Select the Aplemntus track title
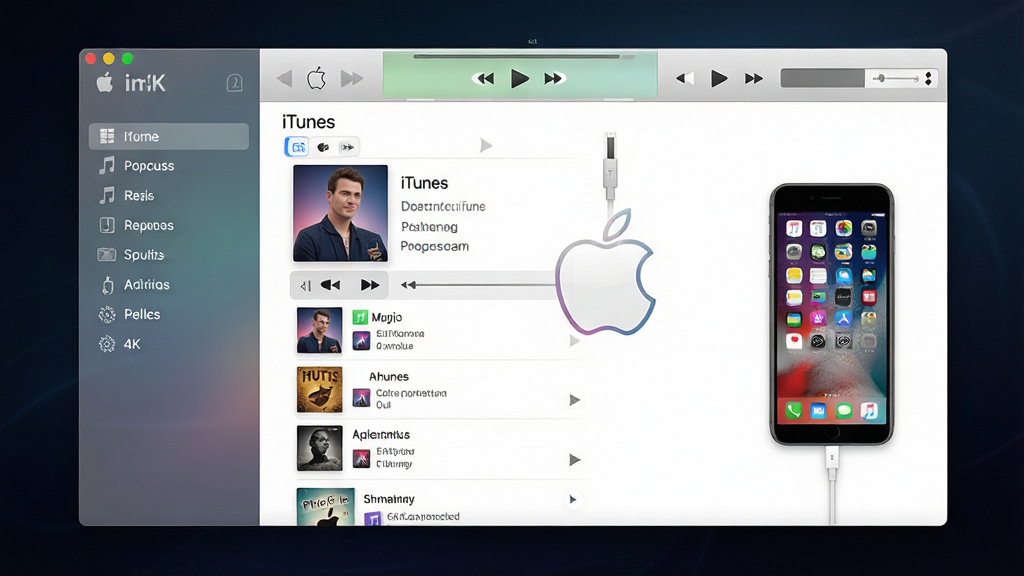This screenshot has width=1024, height=576. [381, 434]
